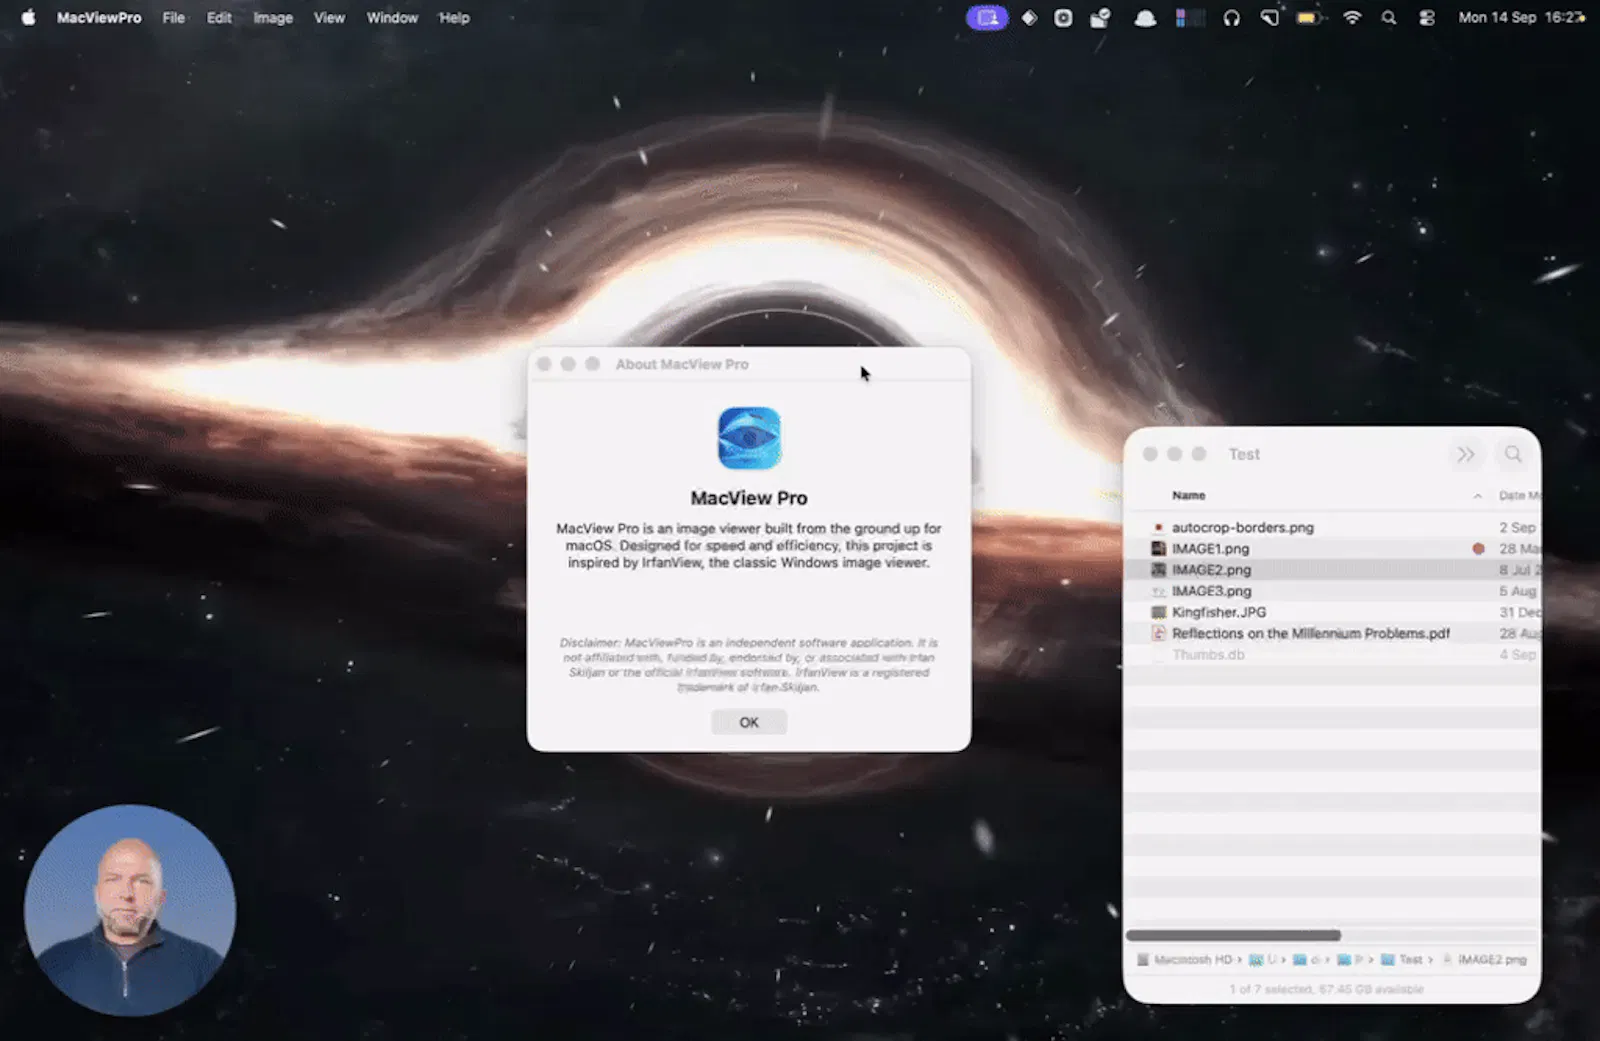
Task: Open the Edit menu
Action: (219, 17)
